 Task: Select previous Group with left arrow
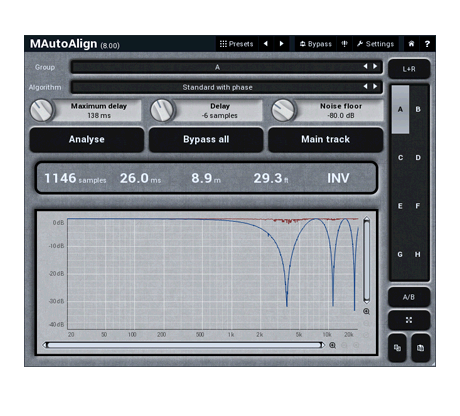[365, 67]
